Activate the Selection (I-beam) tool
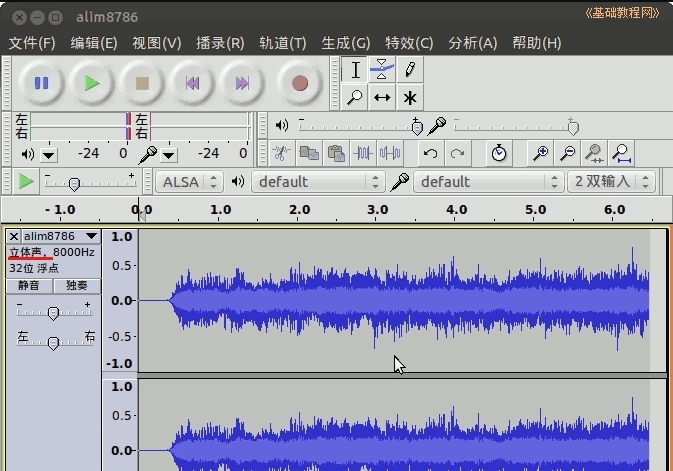Screen dimensions: 673x471 click(355, 69)
